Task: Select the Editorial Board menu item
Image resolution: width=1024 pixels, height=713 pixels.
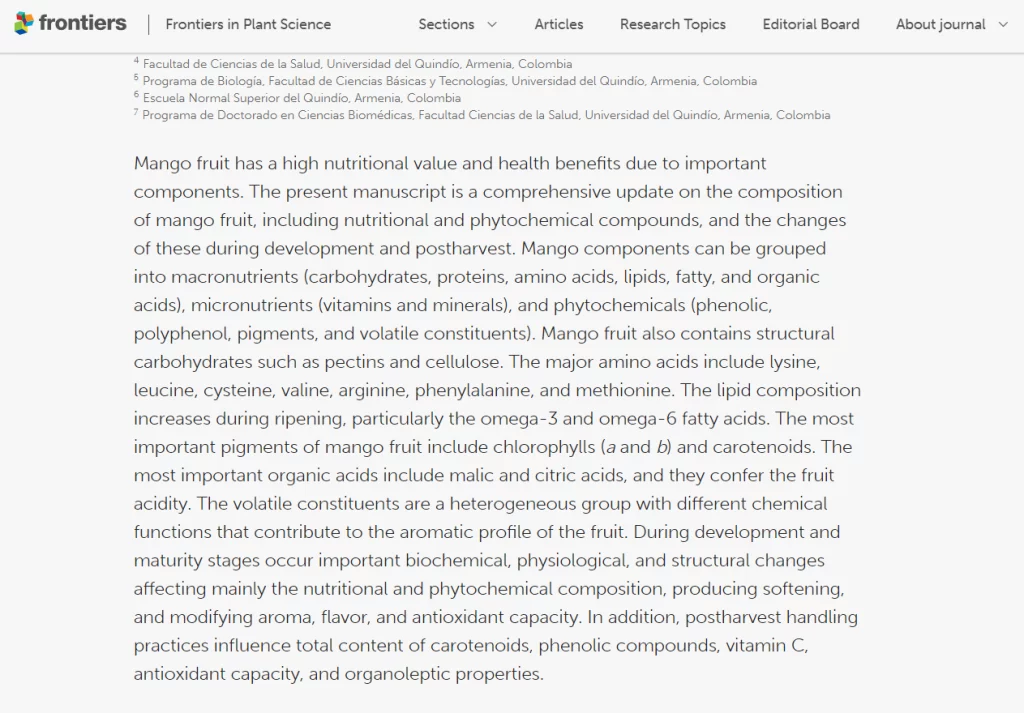Action: (x=811, y=24)
